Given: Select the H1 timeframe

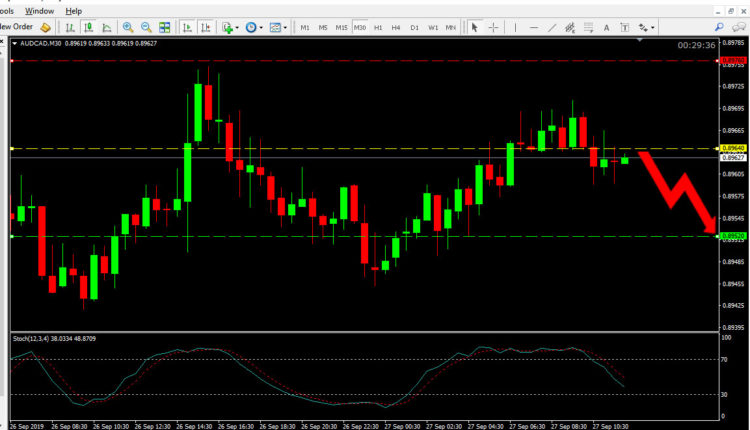Looking at the screenshot, I should 378,28.
